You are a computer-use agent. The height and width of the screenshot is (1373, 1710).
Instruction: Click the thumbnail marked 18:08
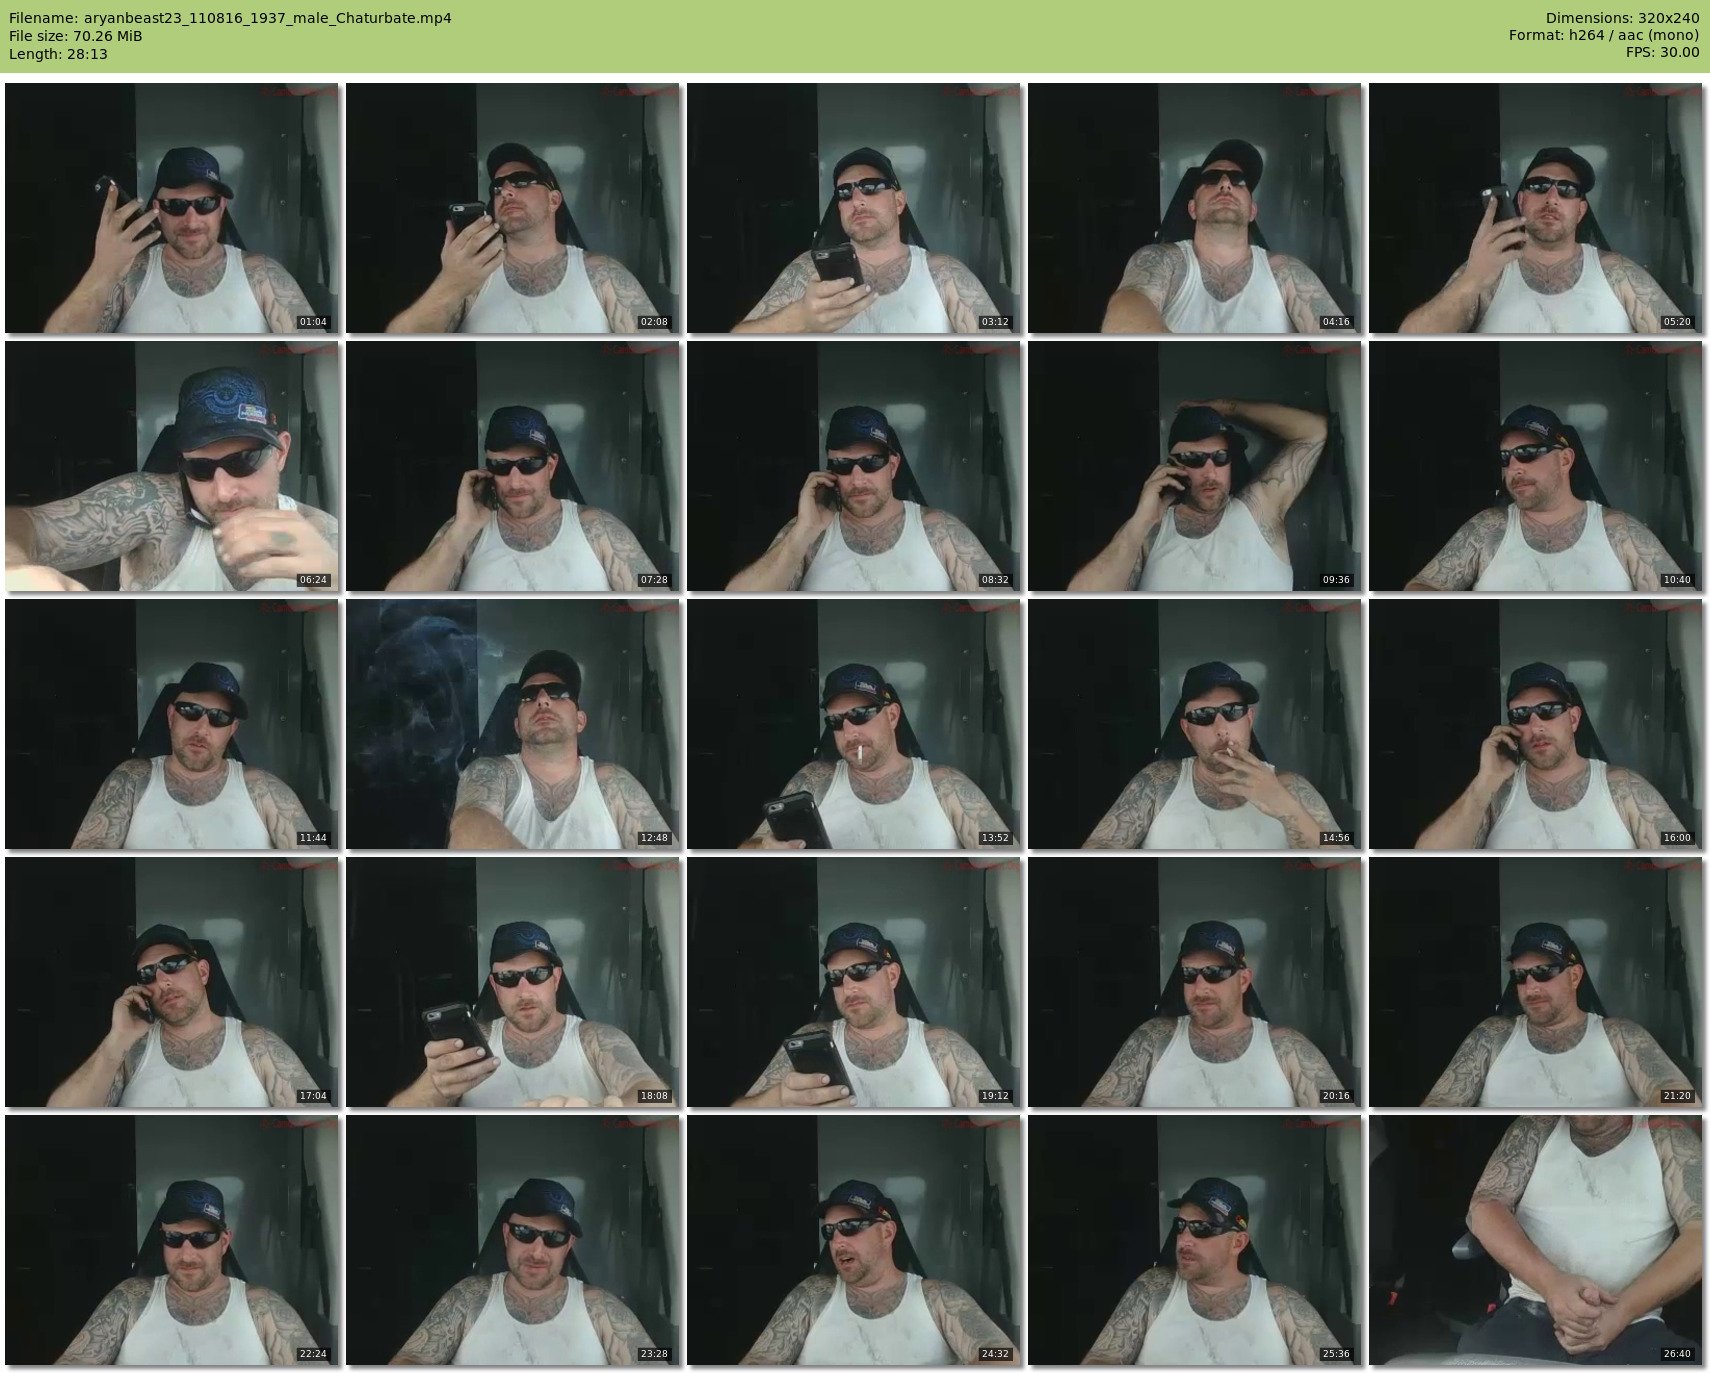pos(513,982)
